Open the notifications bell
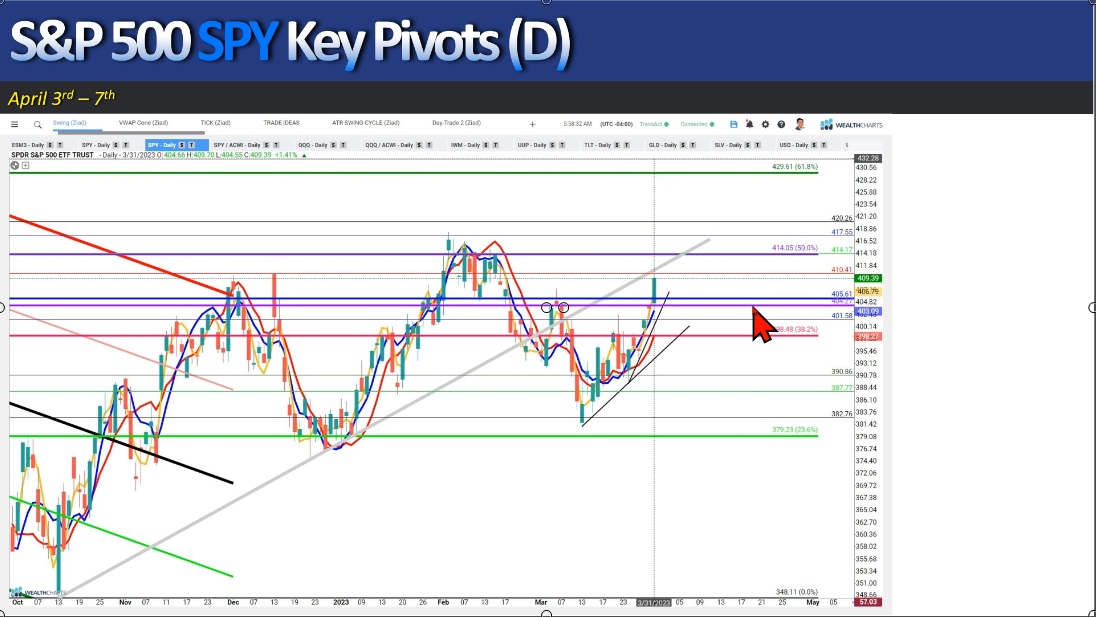This screenshot has height=617, width=1096. [x=749, y=124]
